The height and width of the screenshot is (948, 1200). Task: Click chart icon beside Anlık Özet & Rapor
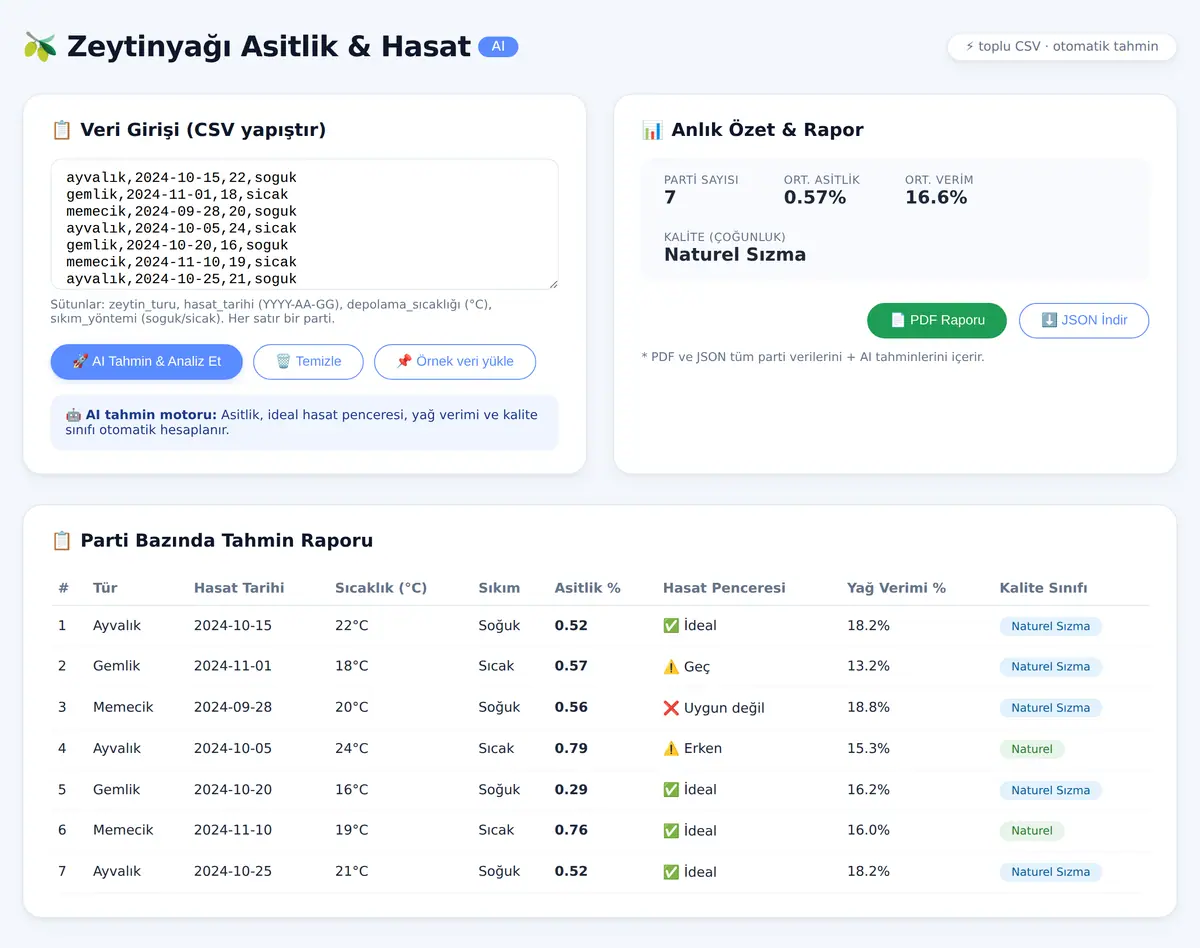(x=652, y=130)
